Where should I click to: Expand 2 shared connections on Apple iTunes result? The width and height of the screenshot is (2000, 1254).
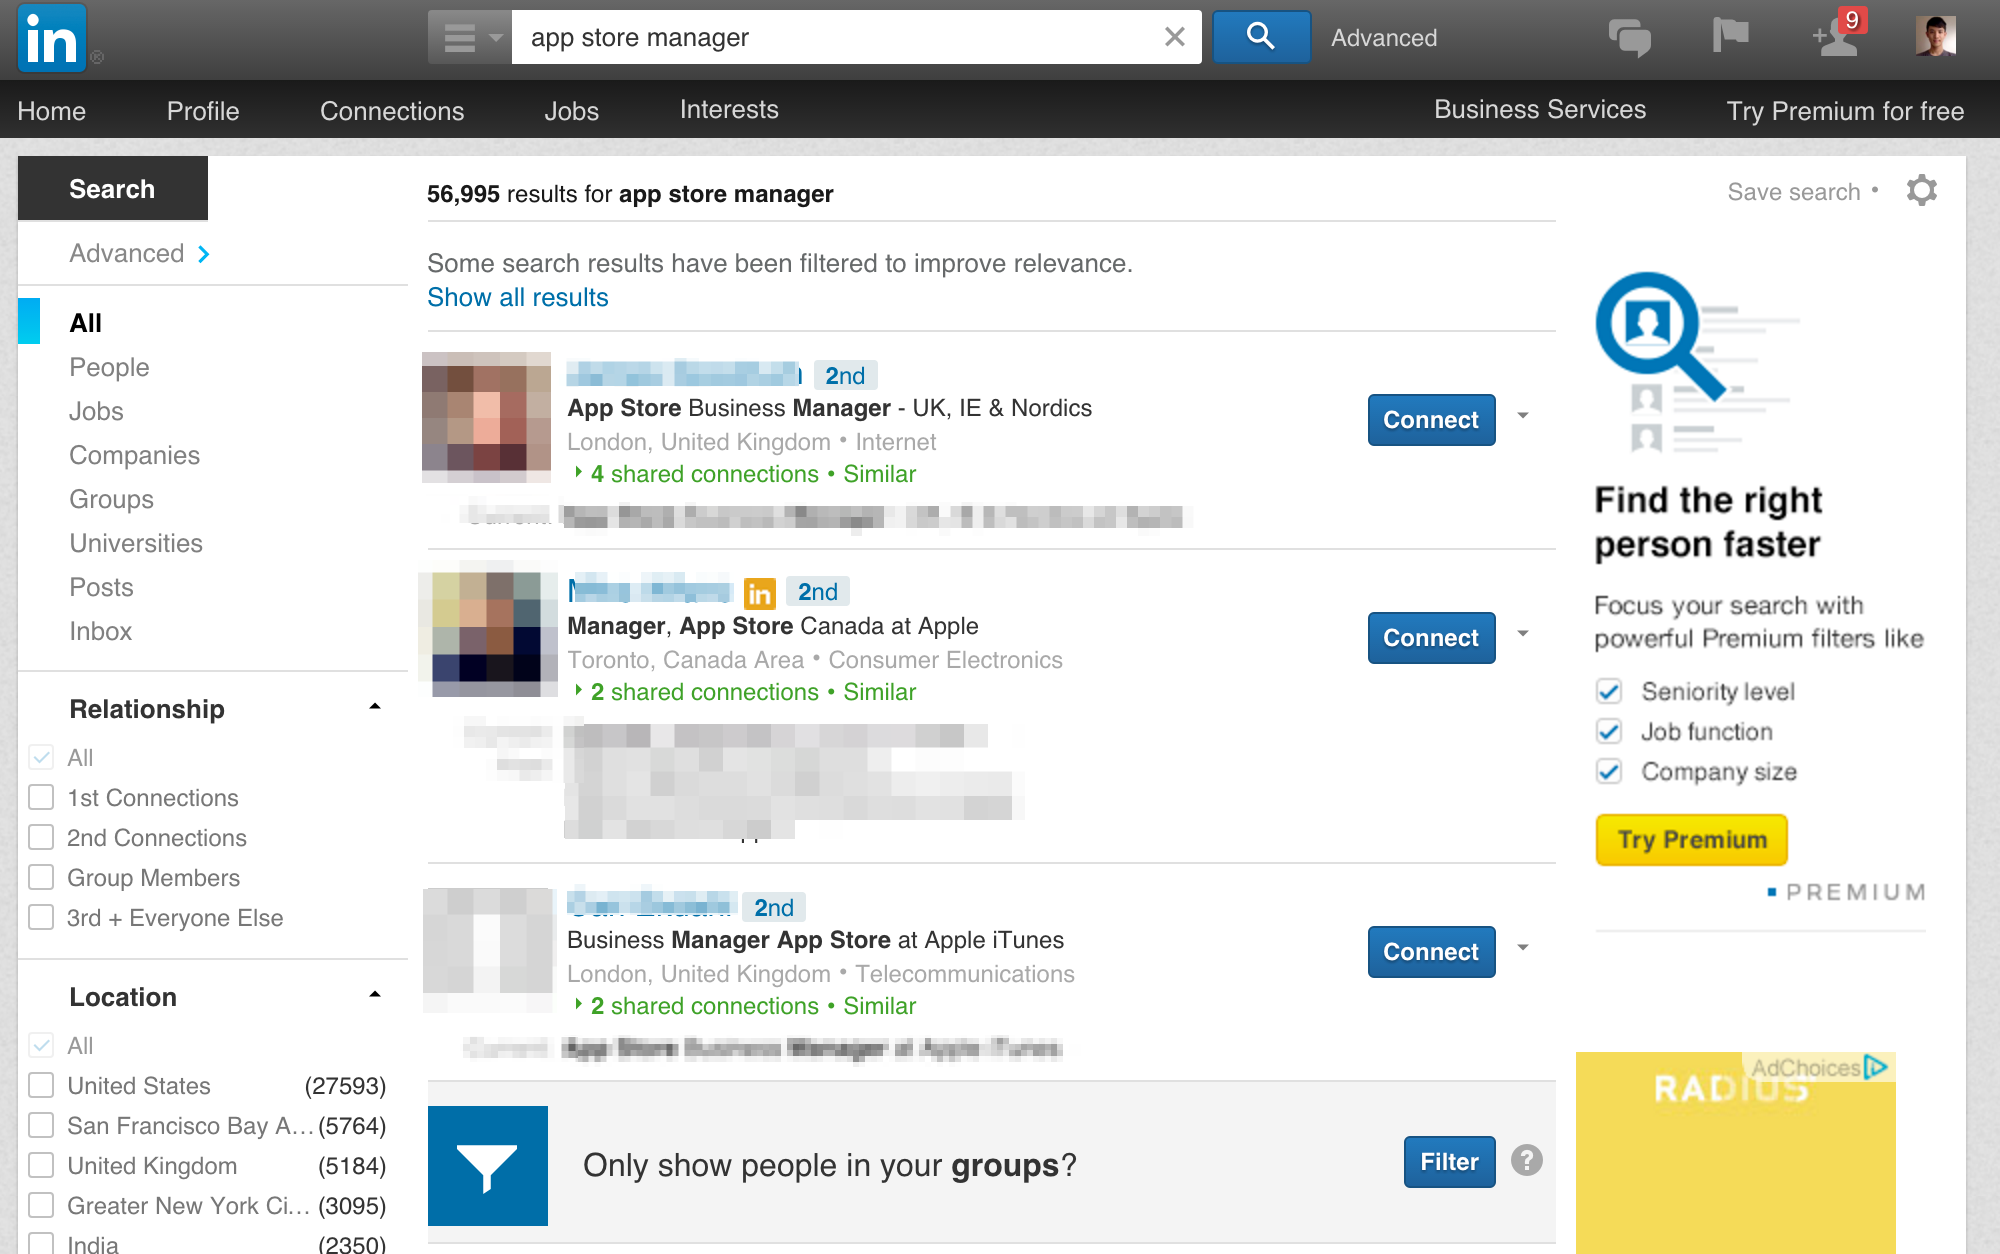(x=696, y=1006)
